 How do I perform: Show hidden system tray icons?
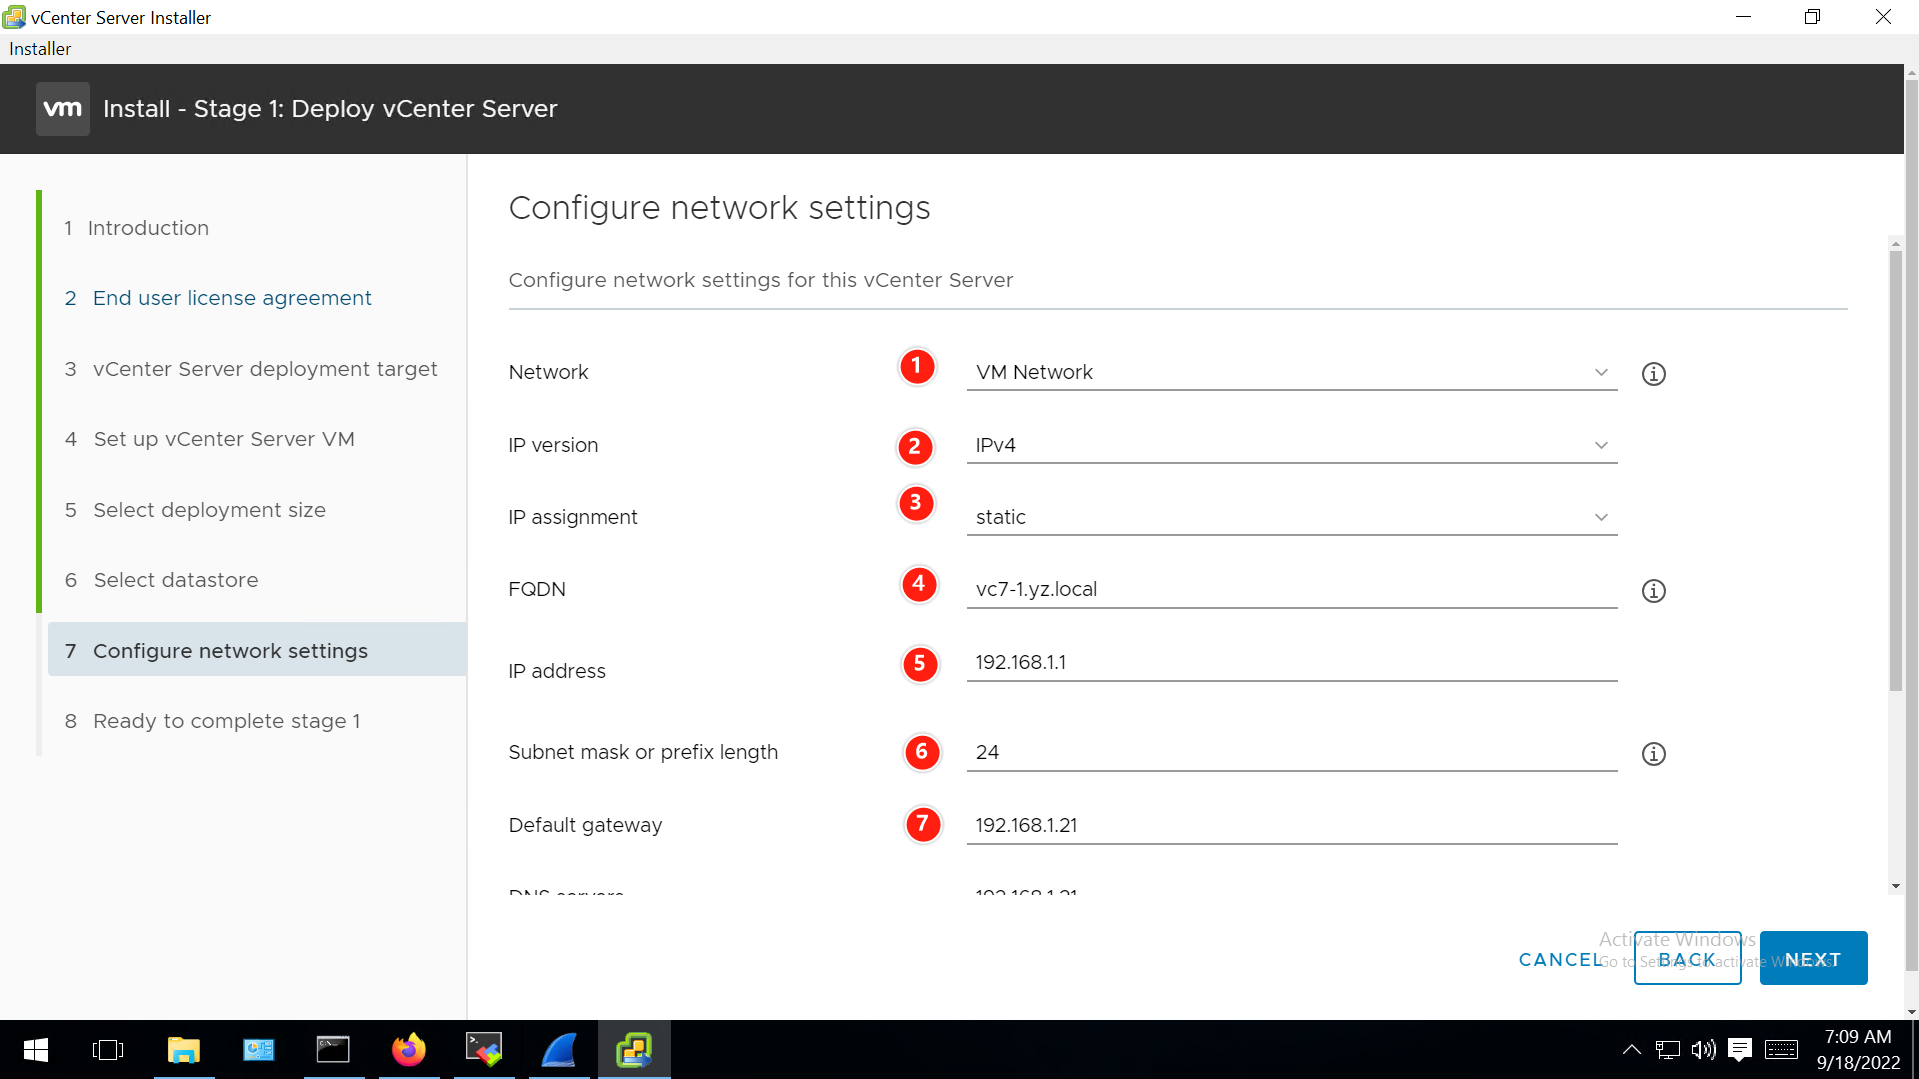click(1631, 1050)
